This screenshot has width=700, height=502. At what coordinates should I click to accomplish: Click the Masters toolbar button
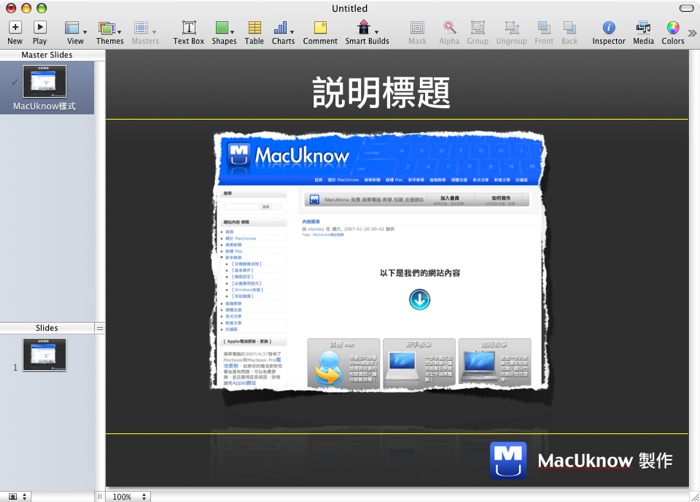tap(145, 33)
